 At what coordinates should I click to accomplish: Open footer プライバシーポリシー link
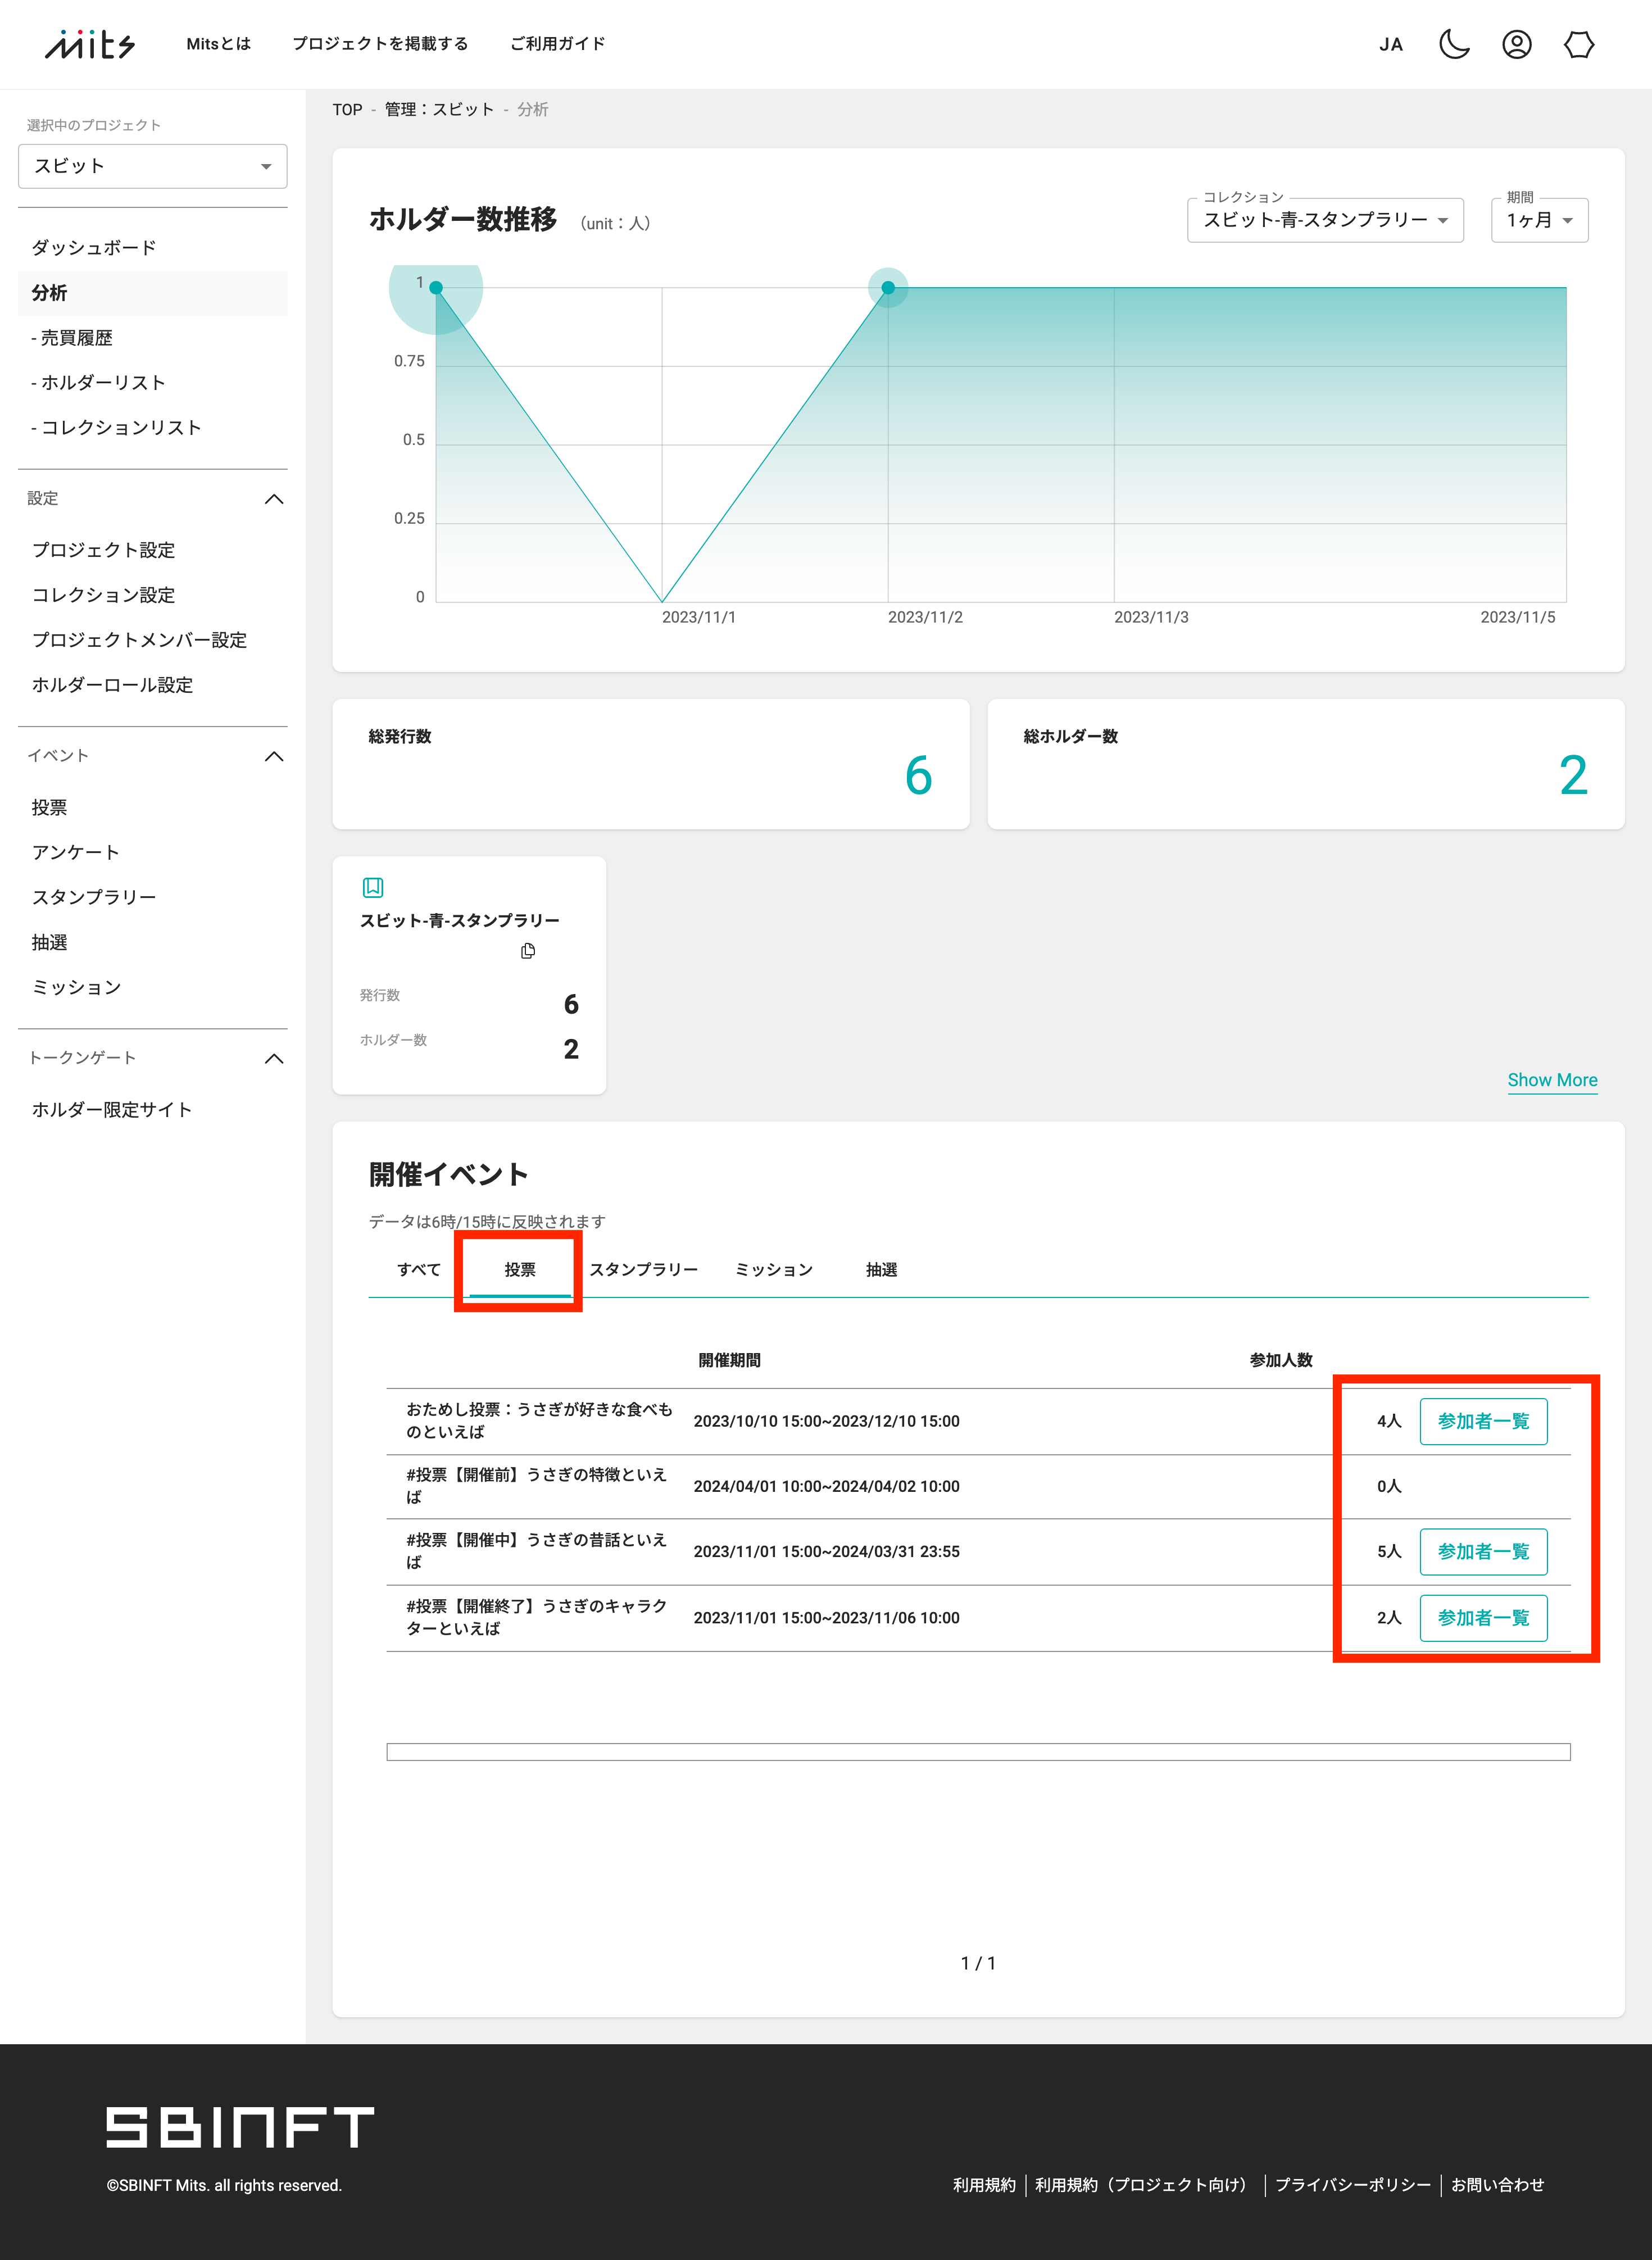tap(1352, 2186)
